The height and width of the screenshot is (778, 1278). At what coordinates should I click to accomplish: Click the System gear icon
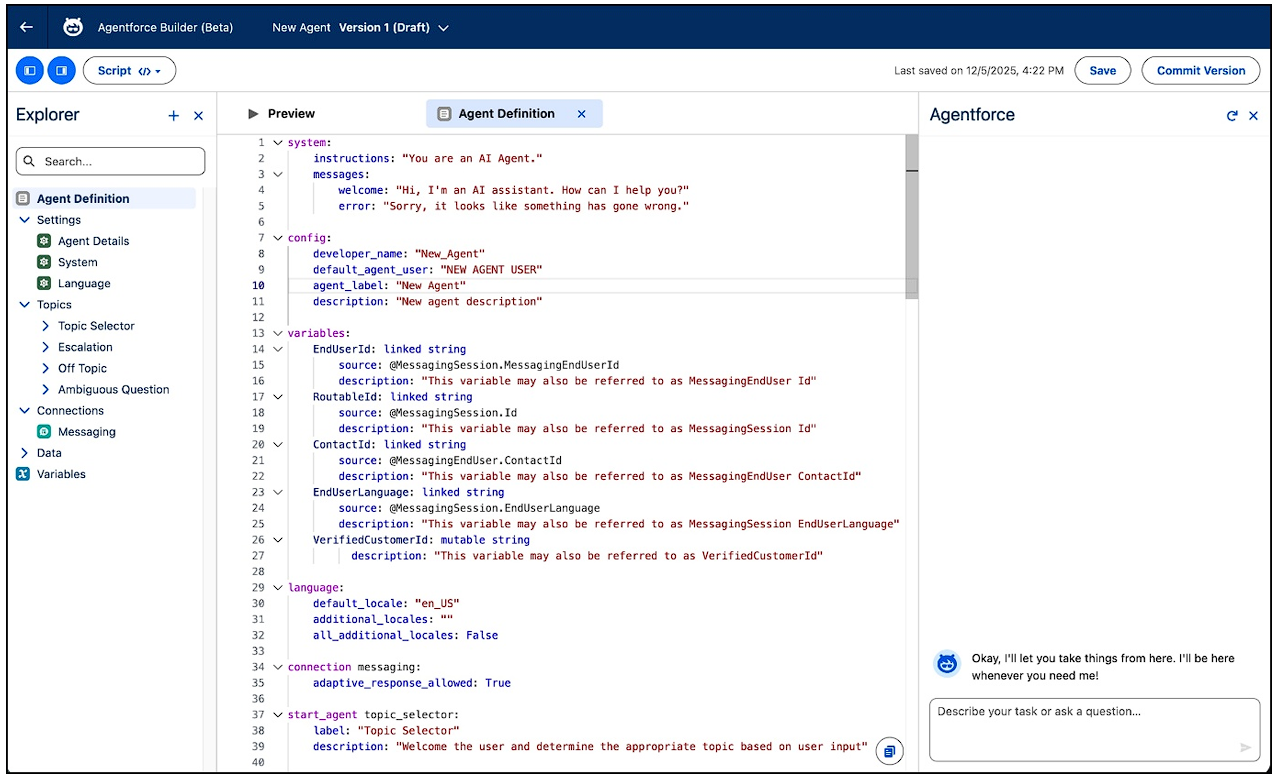(x=44, y=262)
